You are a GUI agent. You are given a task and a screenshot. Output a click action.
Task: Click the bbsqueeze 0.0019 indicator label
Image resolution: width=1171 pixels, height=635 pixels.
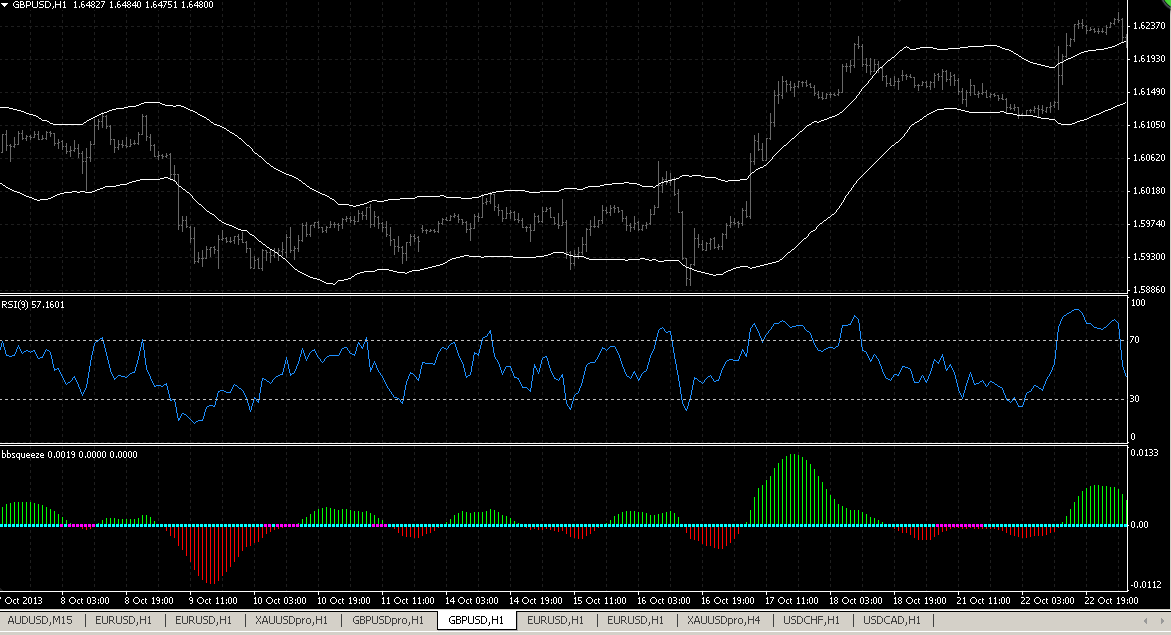pyautogui.click(x=69, y=454)
